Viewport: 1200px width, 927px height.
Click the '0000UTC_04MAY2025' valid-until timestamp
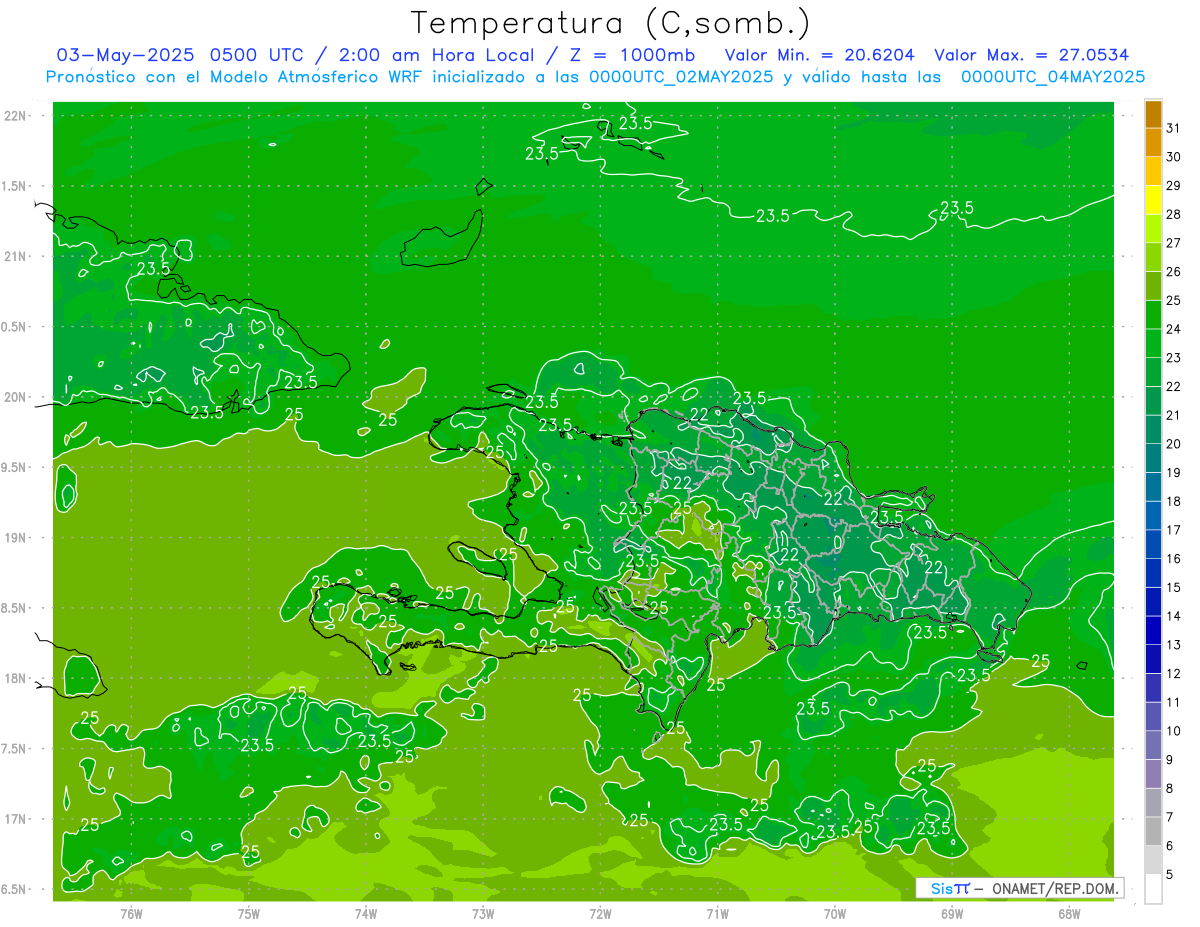coord(1052,77)
